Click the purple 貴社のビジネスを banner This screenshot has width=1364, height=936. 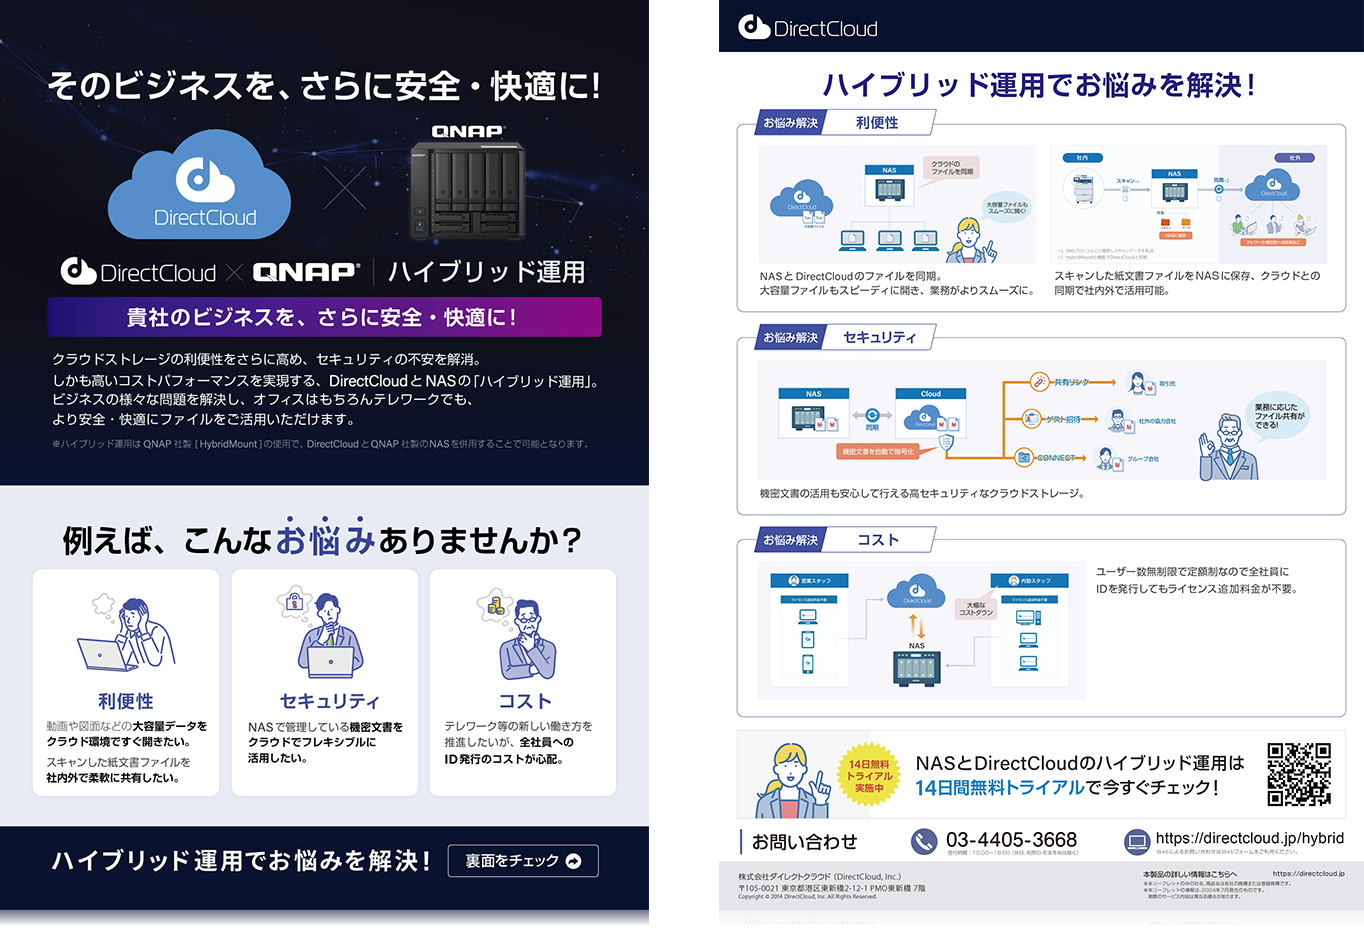pos(324,317)
